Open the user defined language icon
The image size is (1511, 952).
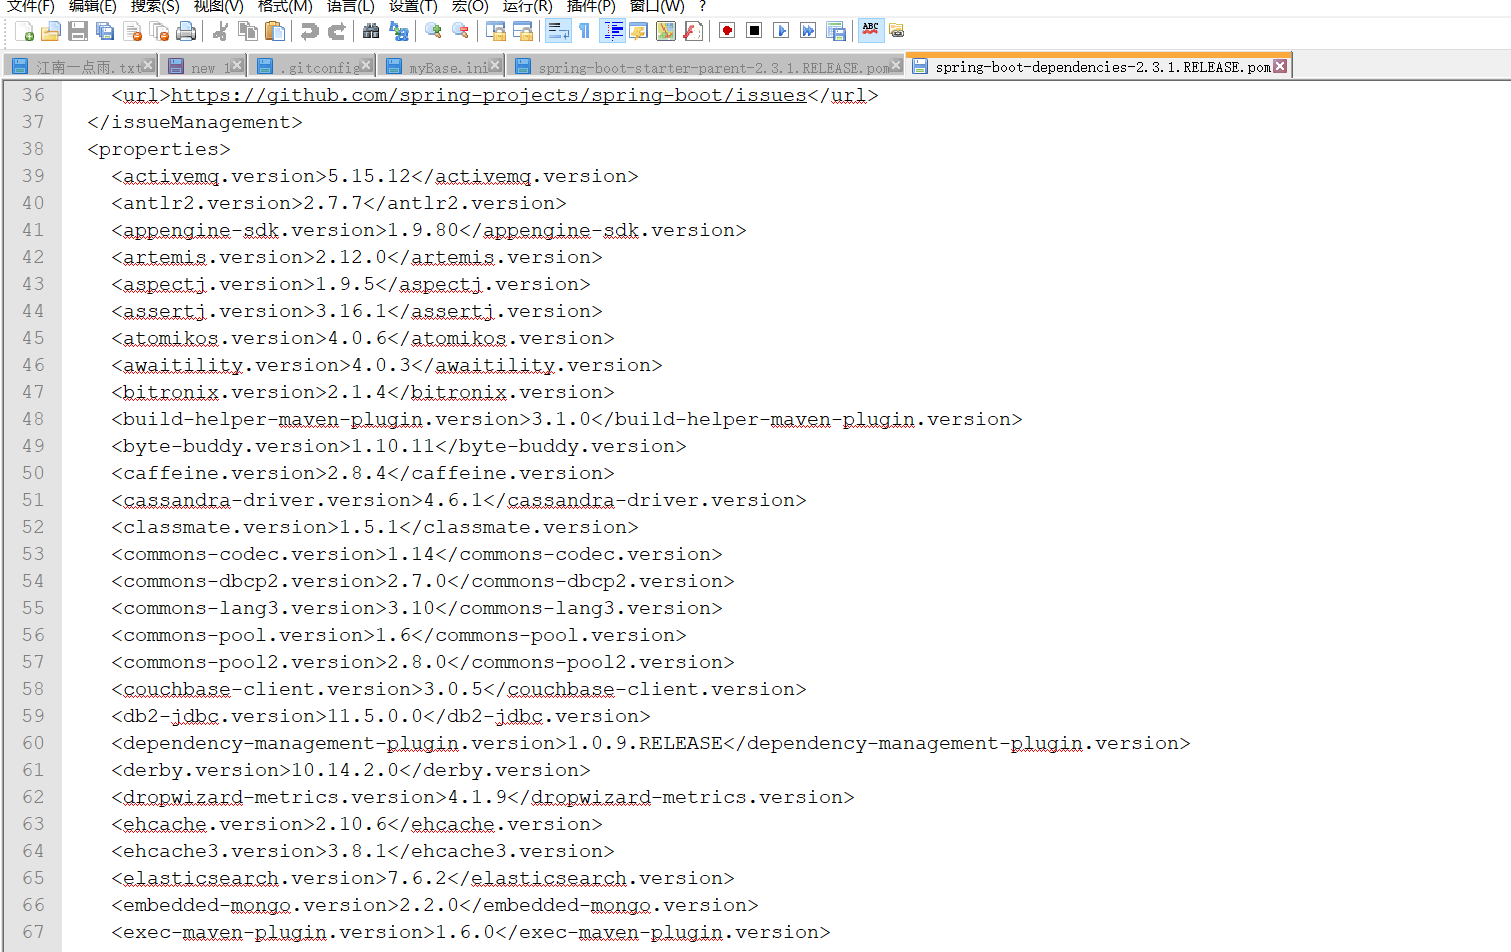[638, 31]
